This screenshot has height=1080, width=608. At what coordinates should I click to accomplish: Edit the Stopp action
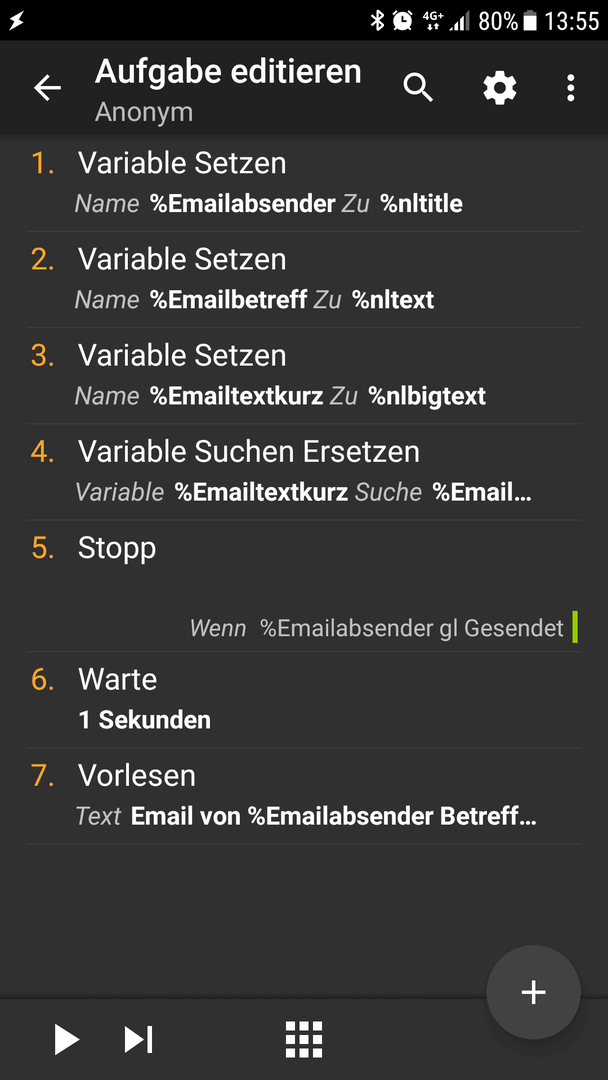point(304,585)
